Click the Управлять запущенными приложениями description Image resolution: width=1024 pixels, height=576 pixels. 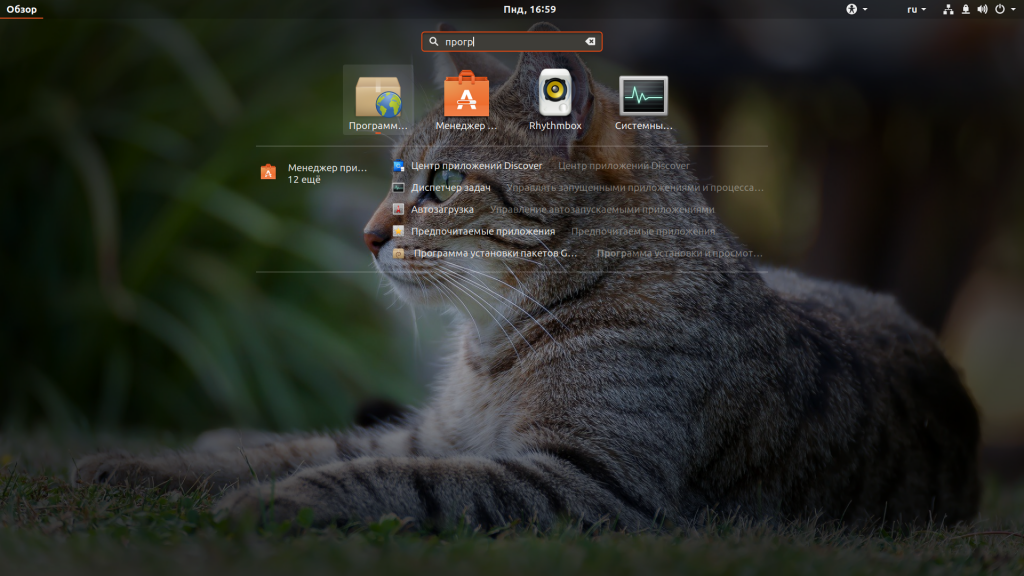[x=635, y=187]
